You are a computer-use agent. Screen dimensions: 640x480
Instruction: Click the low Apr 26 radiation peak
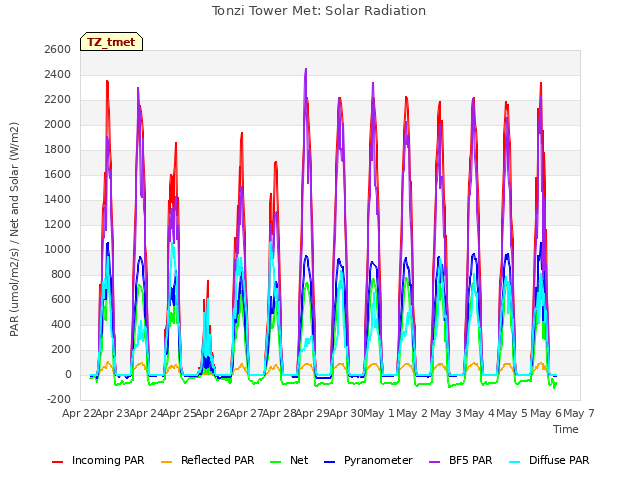[208, 281]
